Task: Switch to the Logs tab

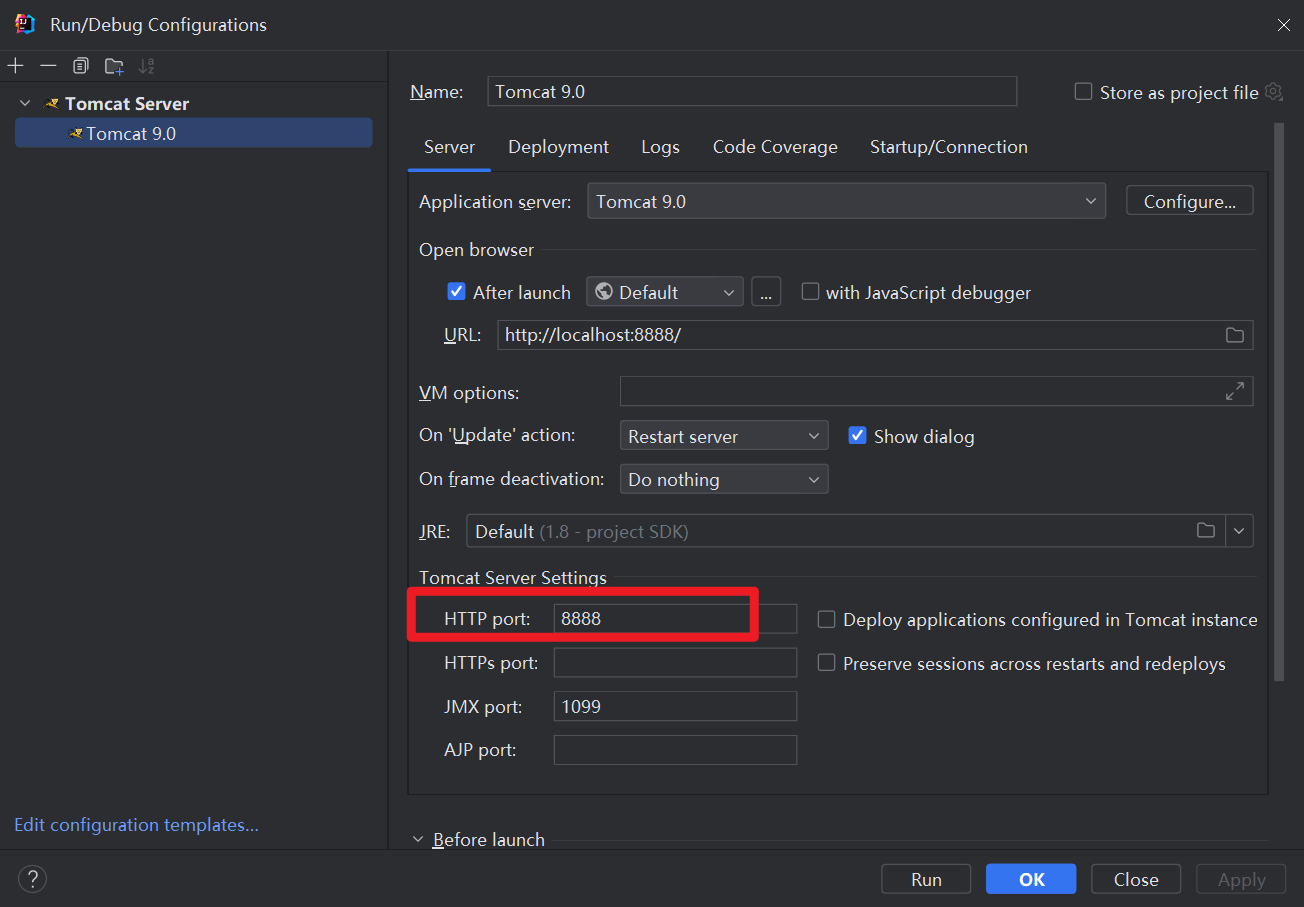Action: [x=660, y=147]
